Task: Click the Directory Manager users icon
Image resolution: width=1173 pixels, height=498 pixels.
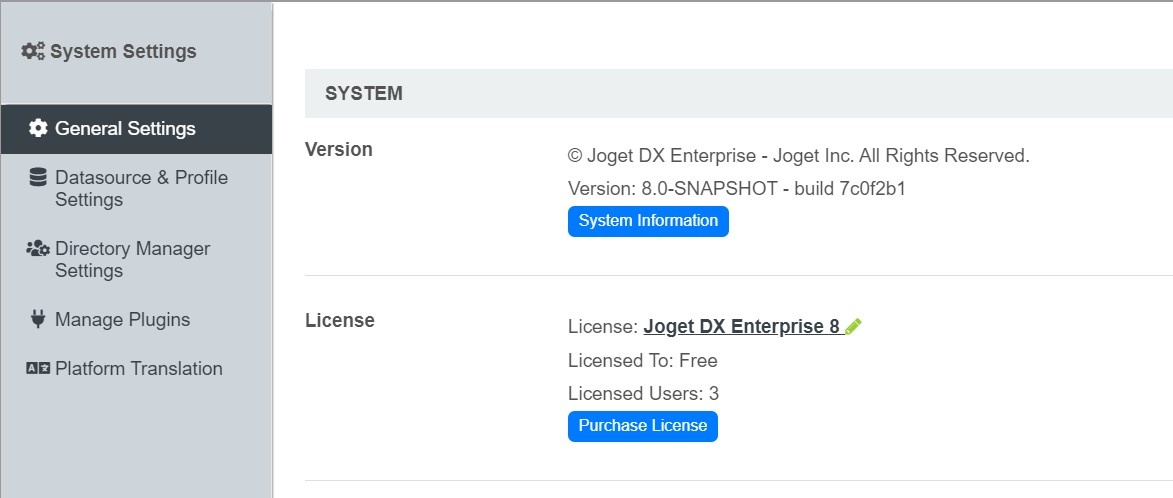Action: tap(37, 248)
